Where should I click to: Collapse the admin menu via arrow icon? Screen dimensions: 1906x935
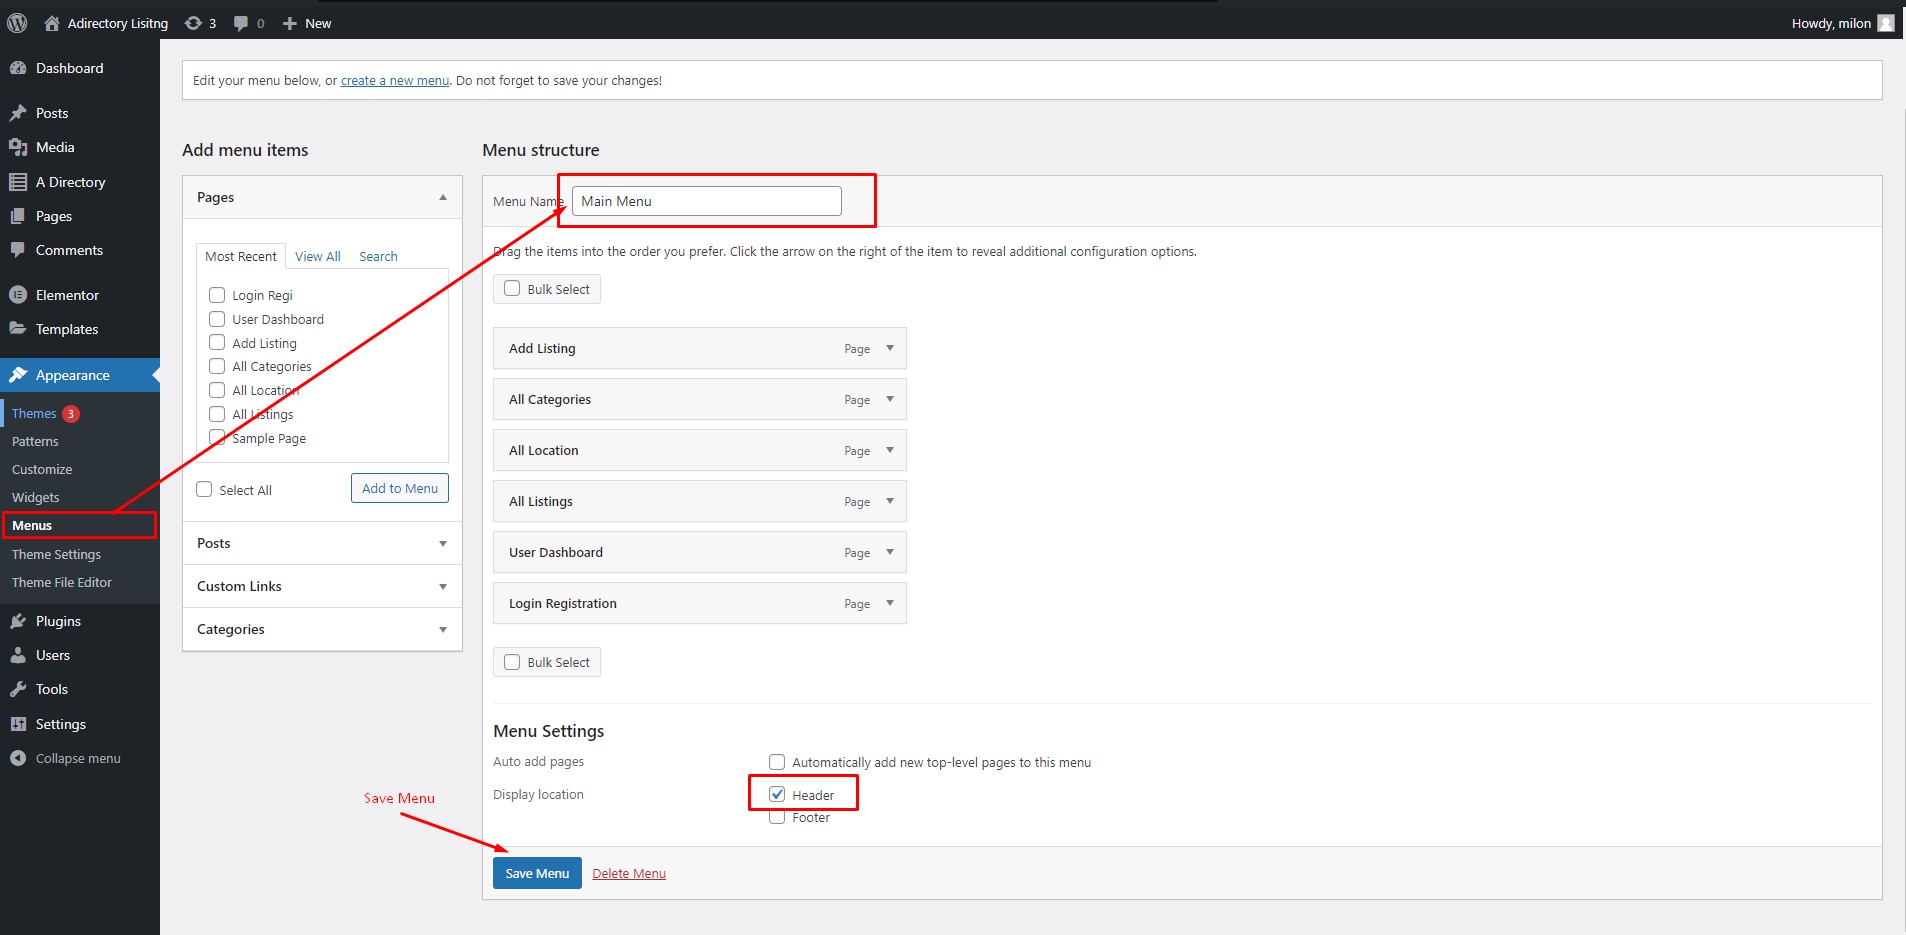coord(18,757)
